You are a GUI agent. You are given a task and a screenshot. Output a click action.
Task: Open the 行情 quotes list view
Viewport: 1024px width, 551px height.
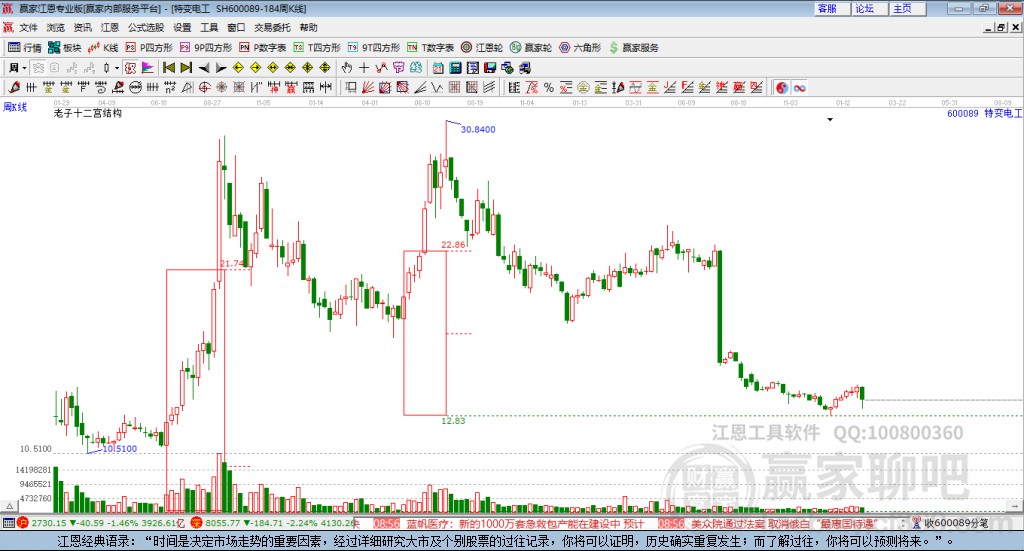click(25, 48)
